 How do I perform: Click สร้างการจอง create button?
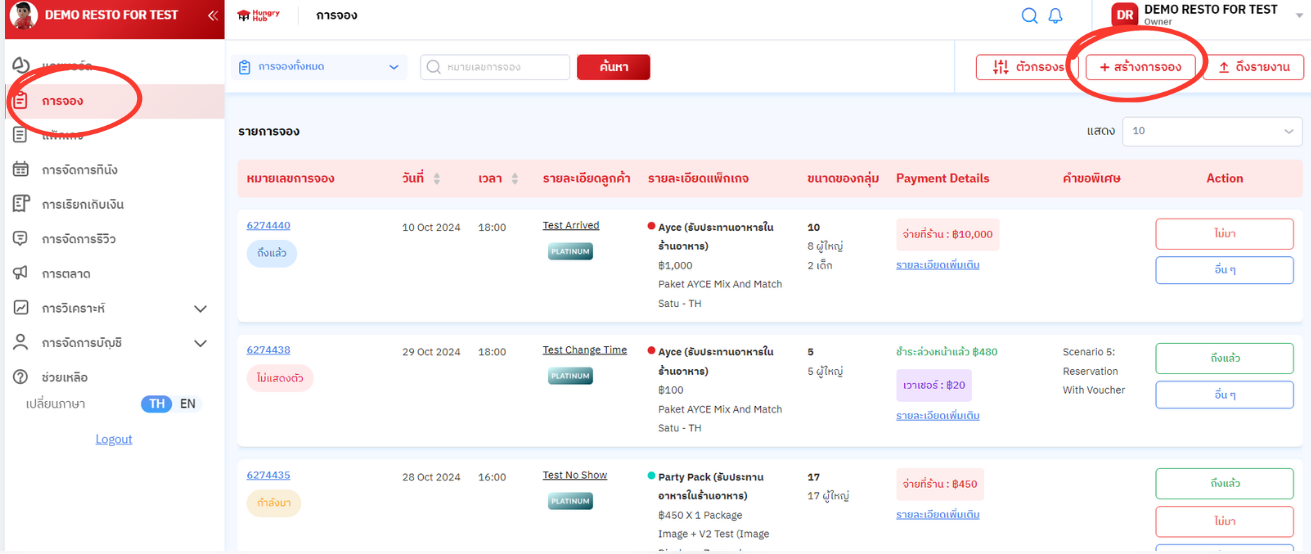(x=1140, y=67)
